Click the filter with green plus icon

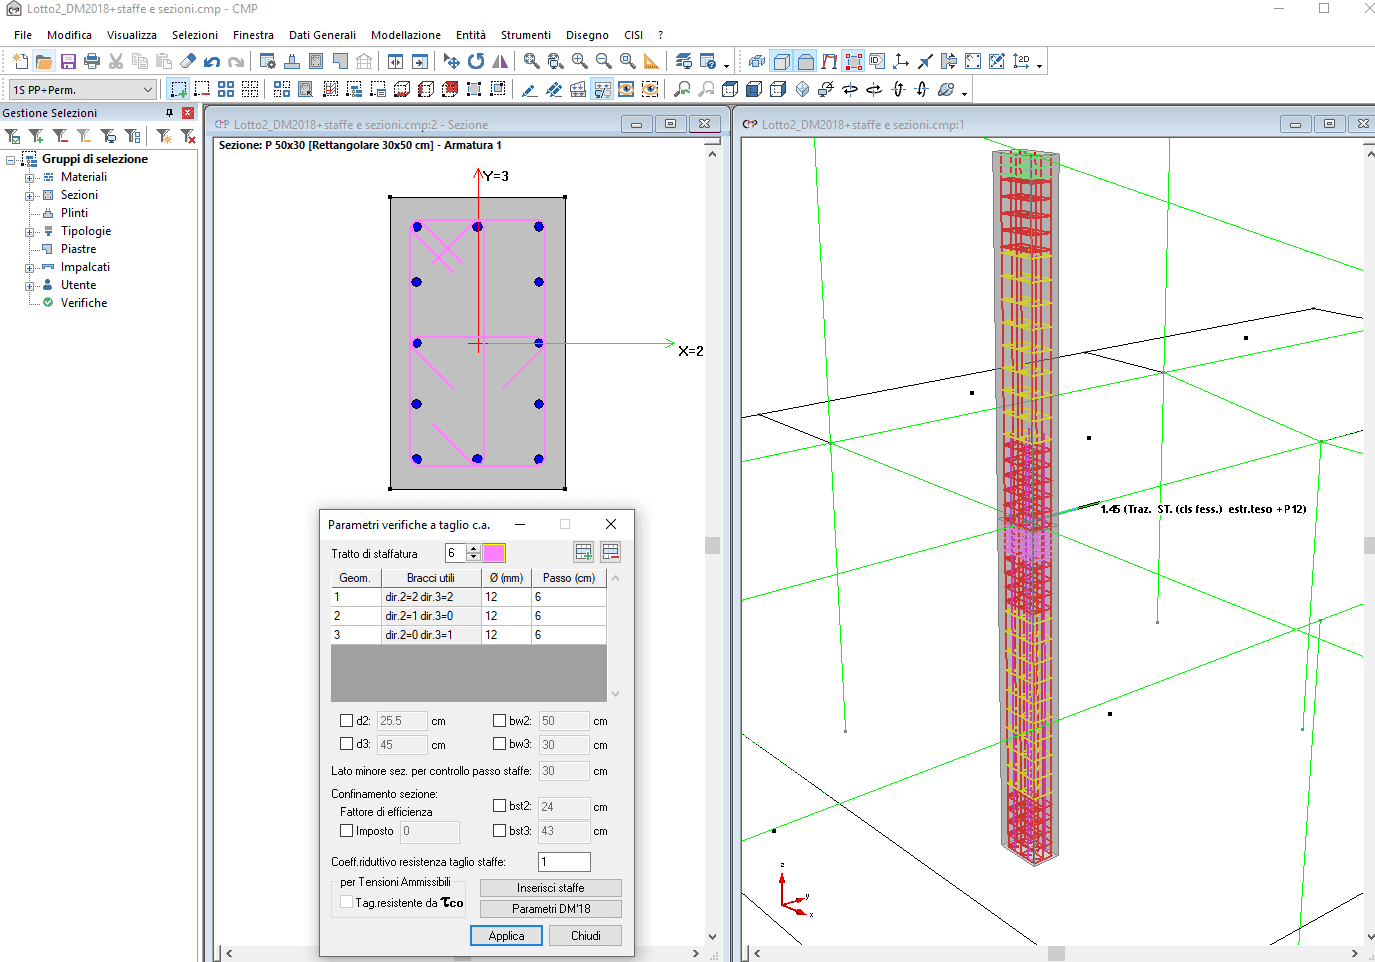coord(36,136)
